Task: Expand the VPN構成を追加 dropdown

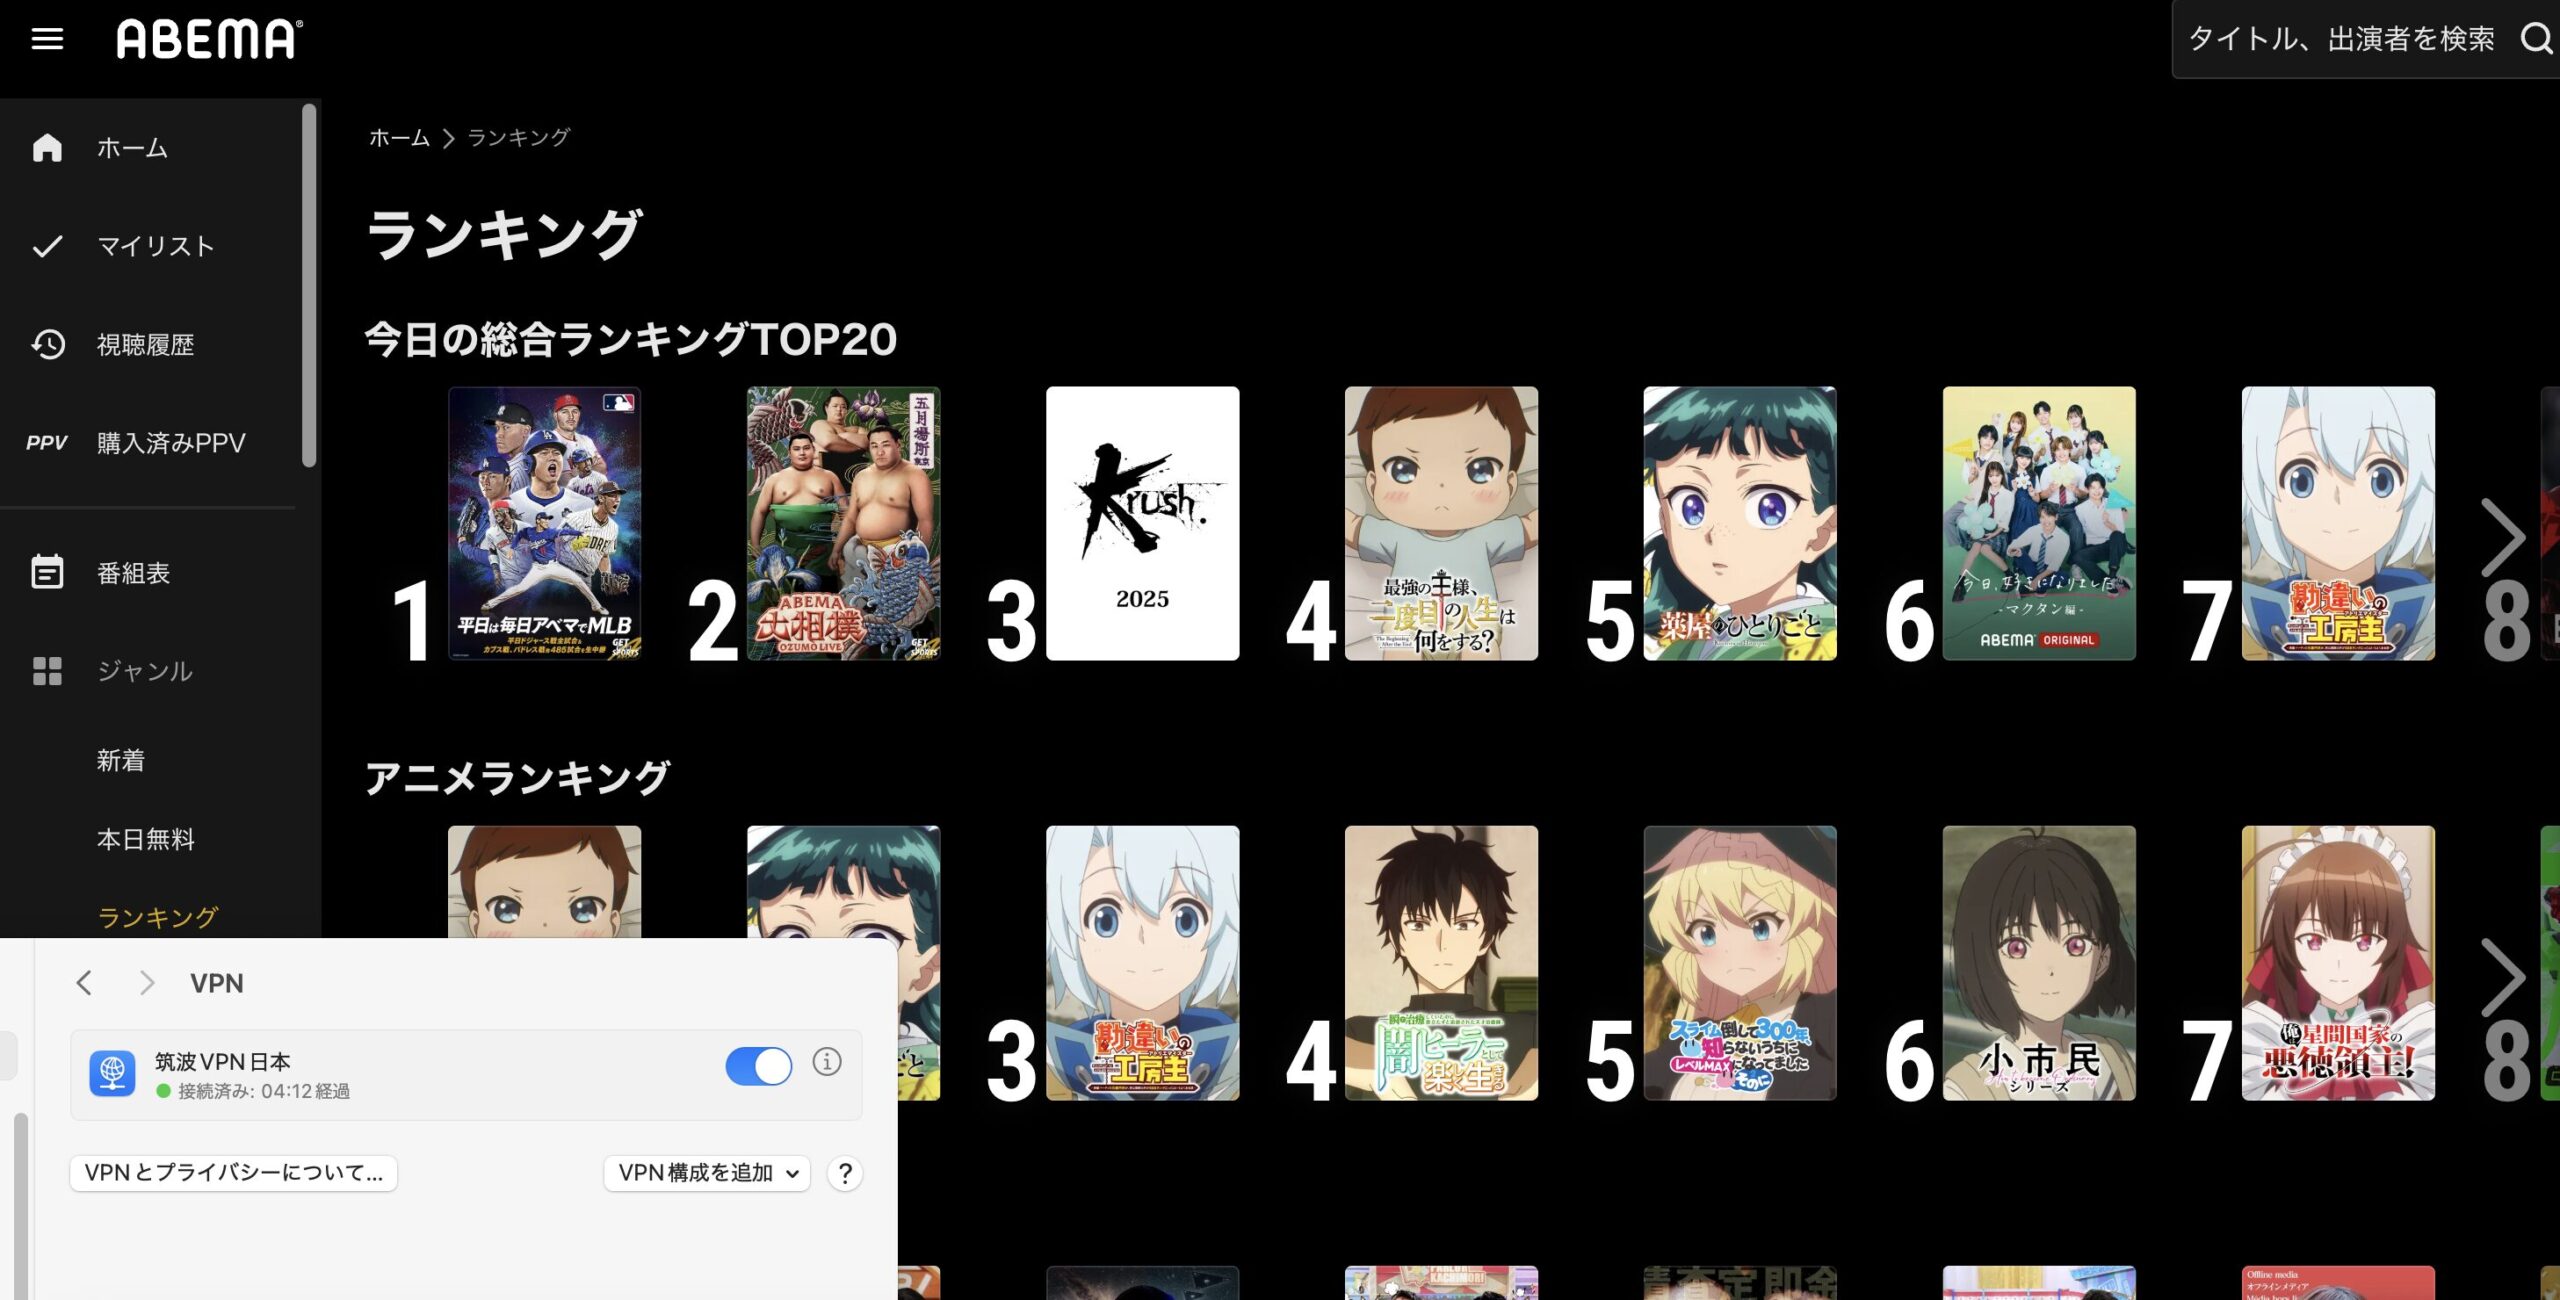Action: 707,1173
